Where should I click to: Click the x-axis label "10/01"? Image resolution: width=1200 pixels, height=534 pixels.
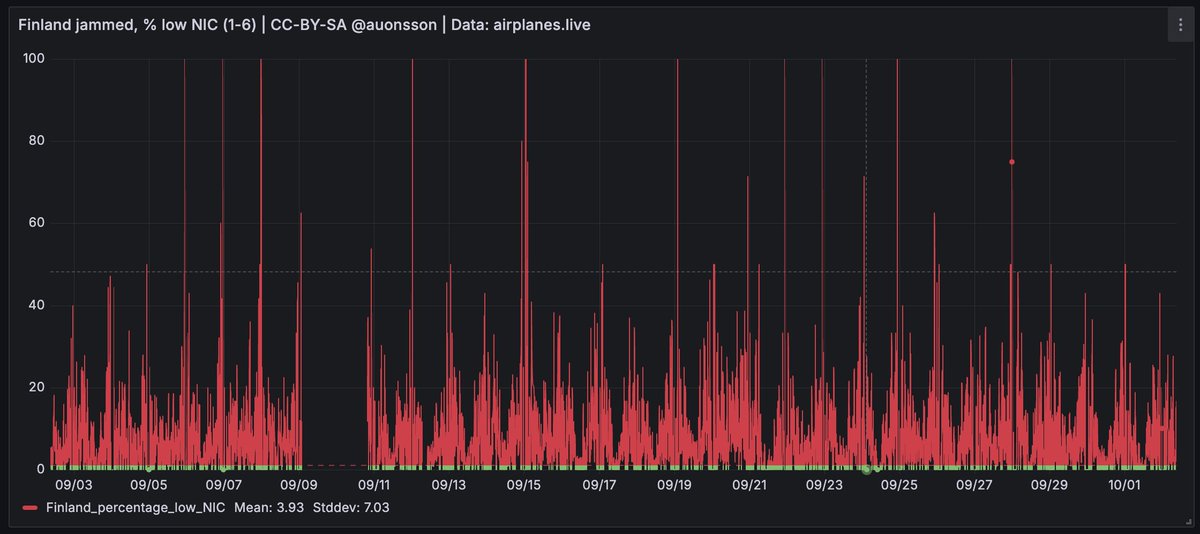tap(1125, 485)
